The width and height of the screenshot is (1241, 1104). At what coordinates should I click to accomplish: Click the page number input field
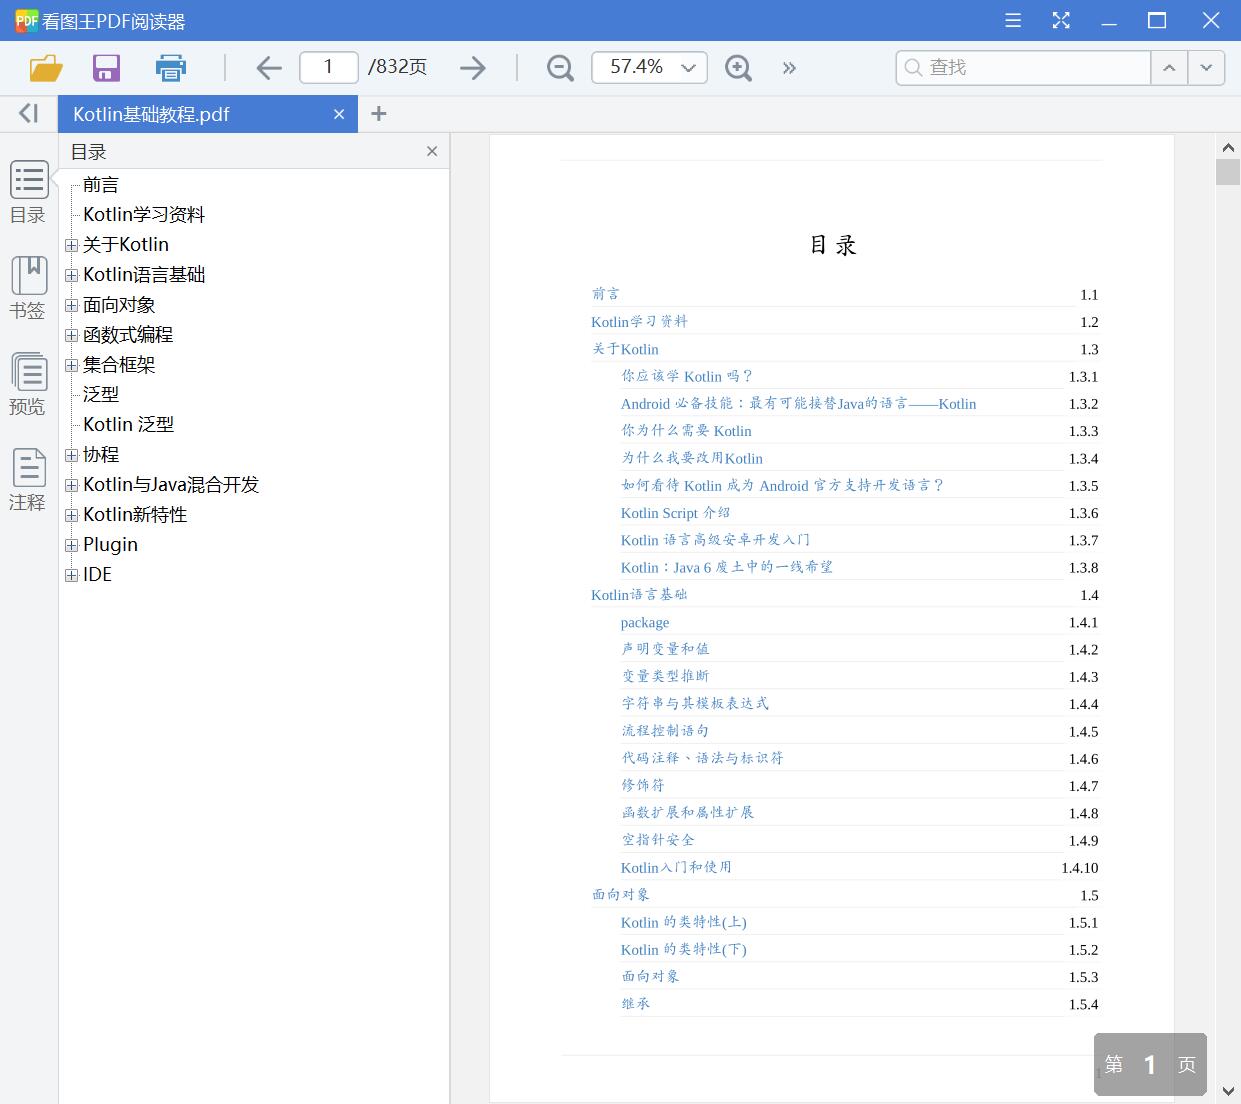point(328,67)
